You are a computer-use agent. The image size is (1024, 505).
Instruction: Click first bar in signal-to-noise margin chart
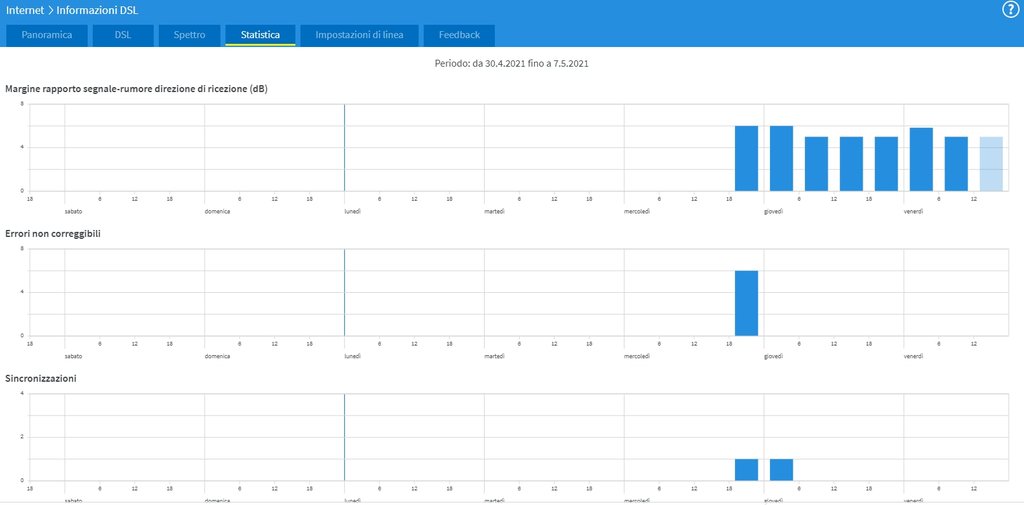point(746,158)
